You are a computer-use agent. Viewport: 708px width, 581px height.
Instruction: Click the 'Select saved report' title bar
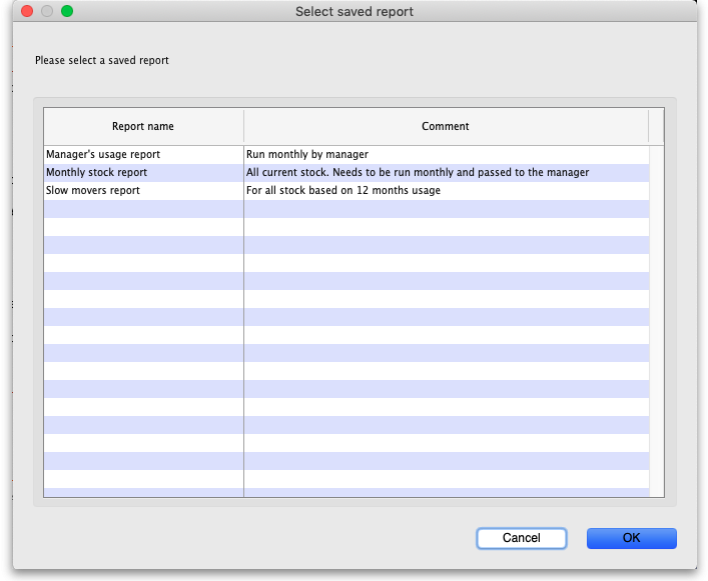pos(354,12)
